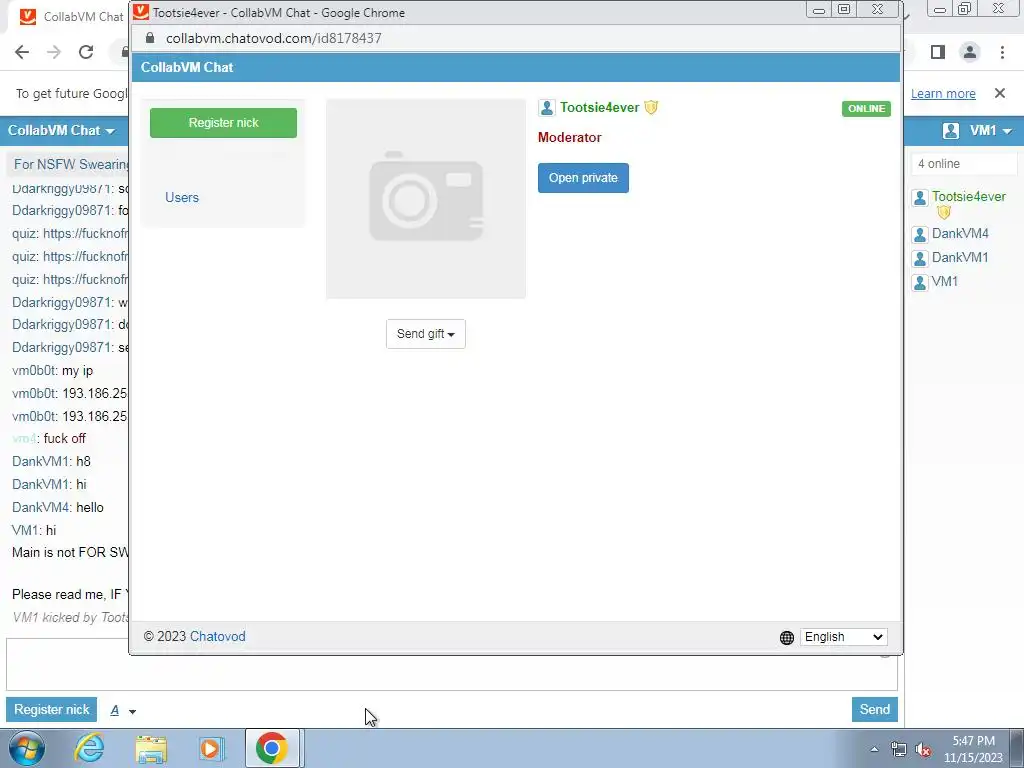Open the Chatovod footer link
Screen dimensions: 1024x768
pyautogui.click(x=217, y=636)
